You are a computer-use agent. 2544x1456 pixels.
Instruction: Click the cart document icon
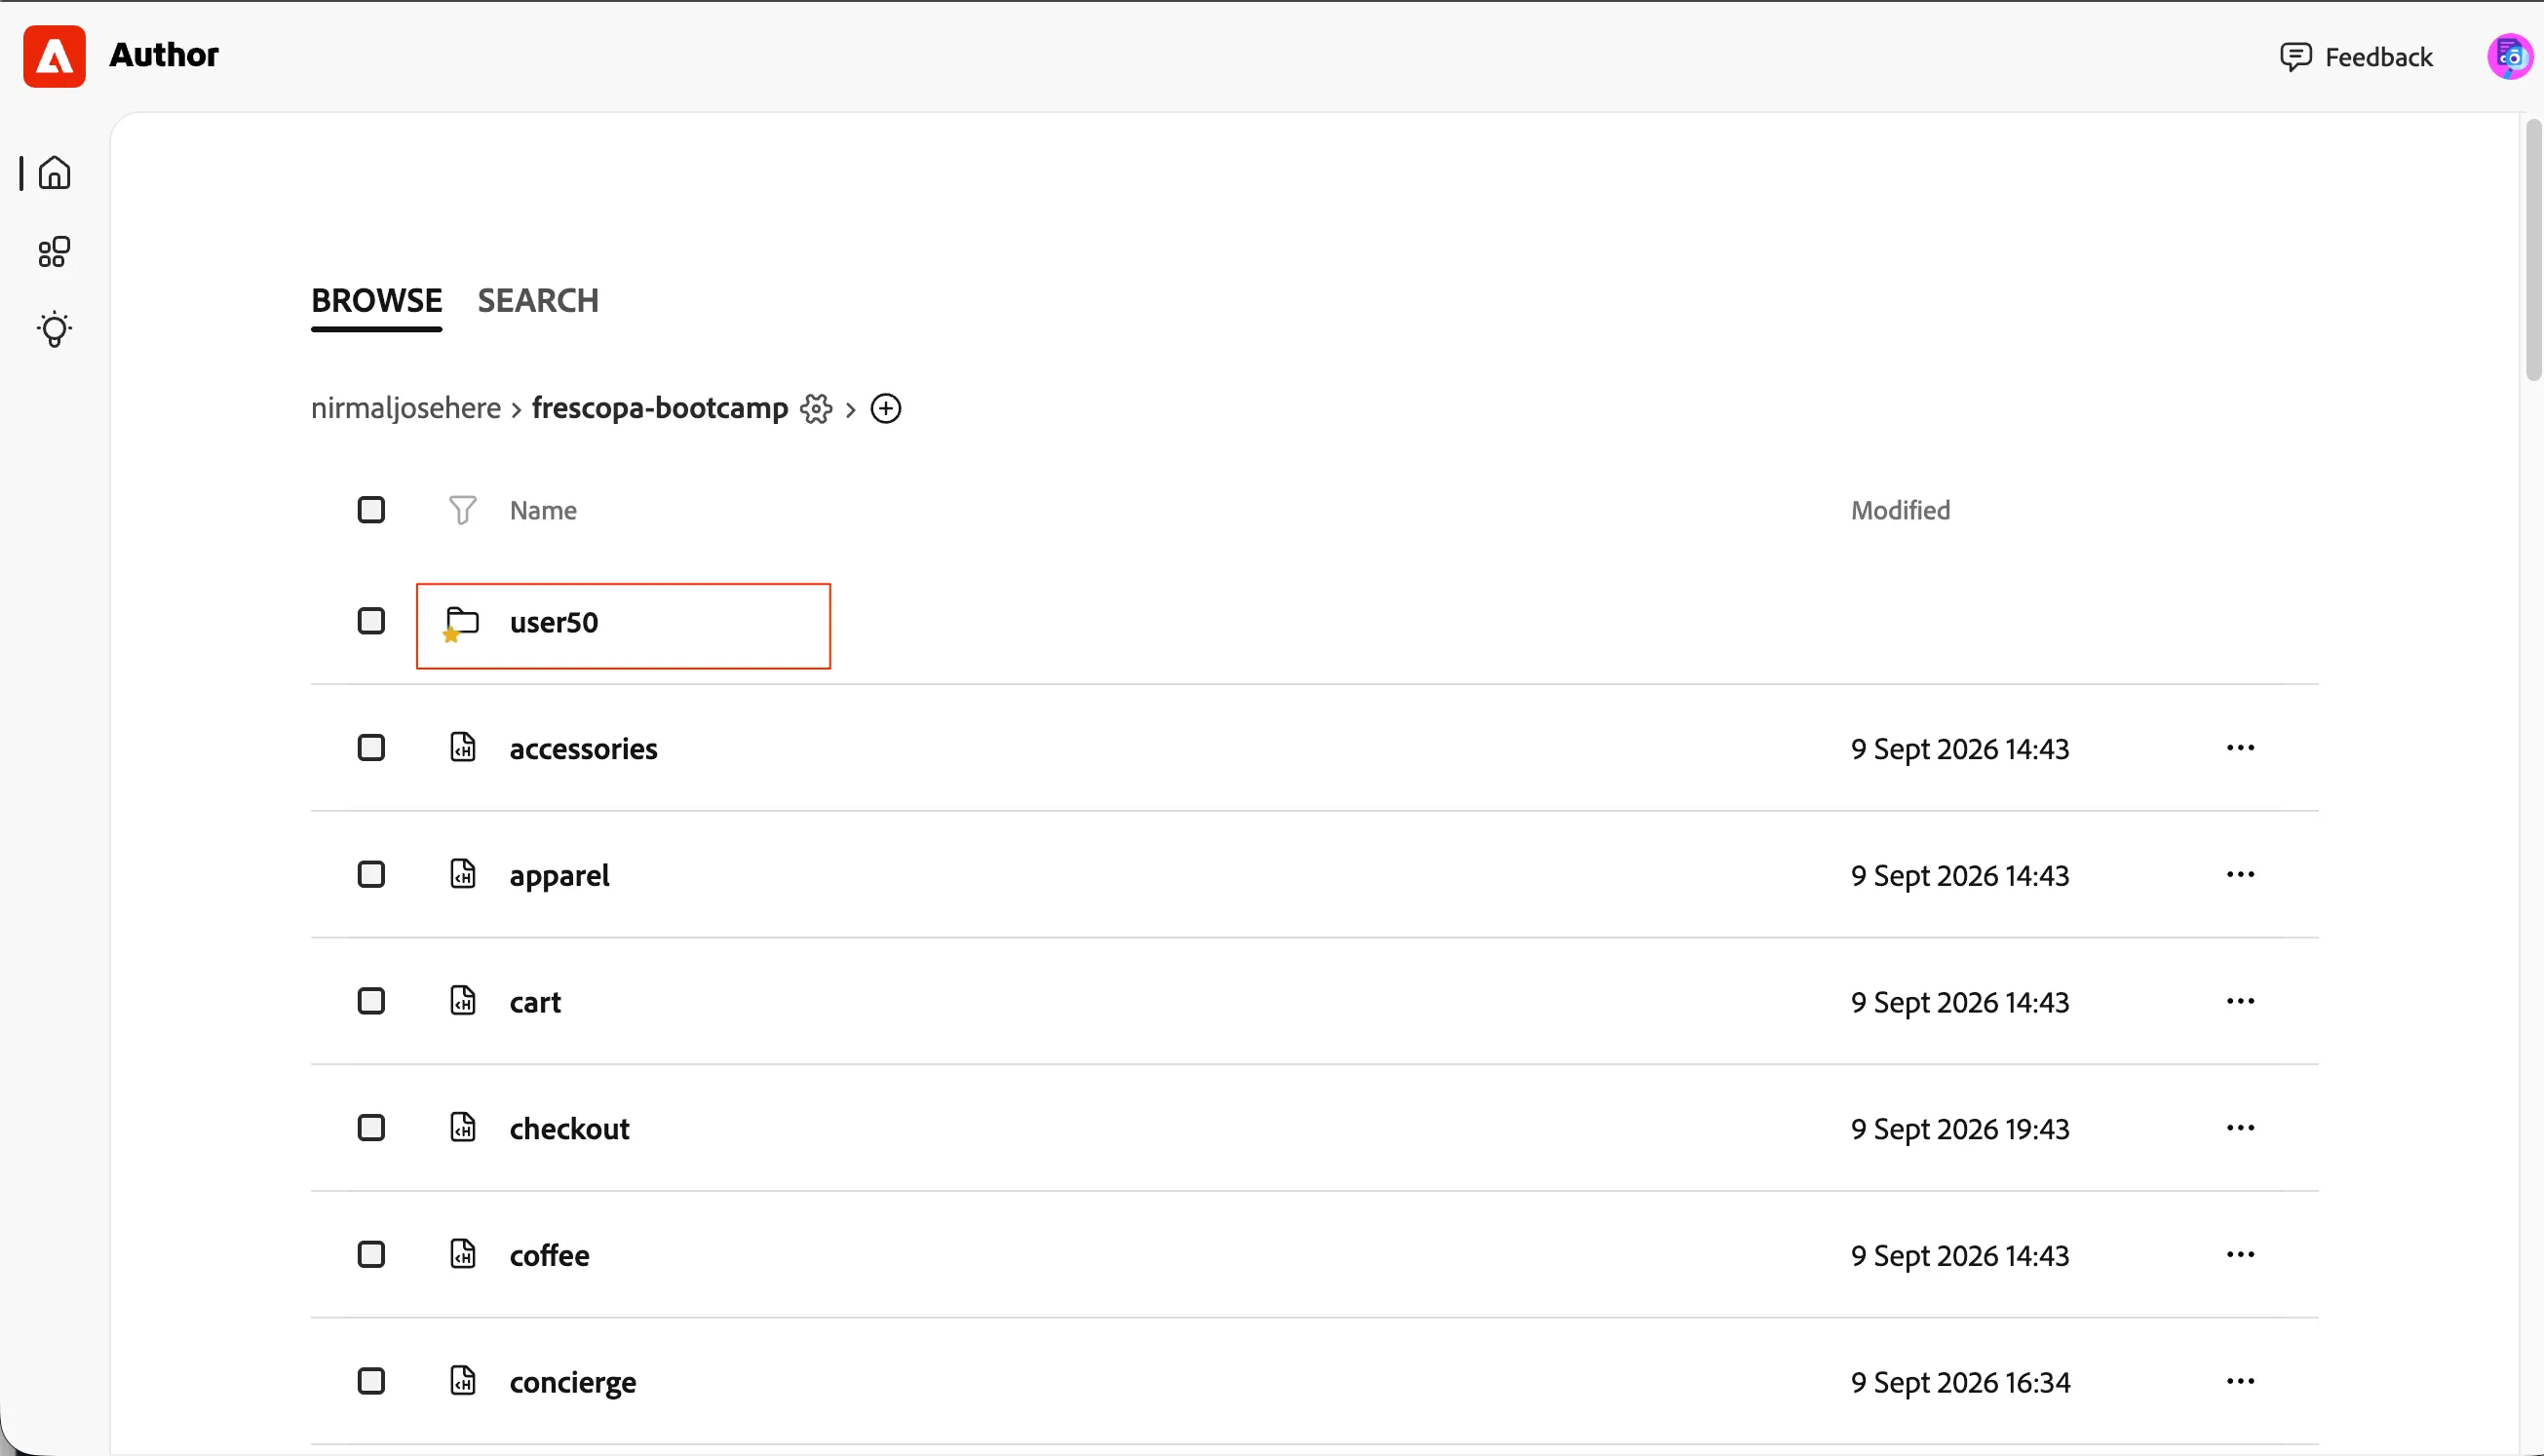(x=462, y=1000)
